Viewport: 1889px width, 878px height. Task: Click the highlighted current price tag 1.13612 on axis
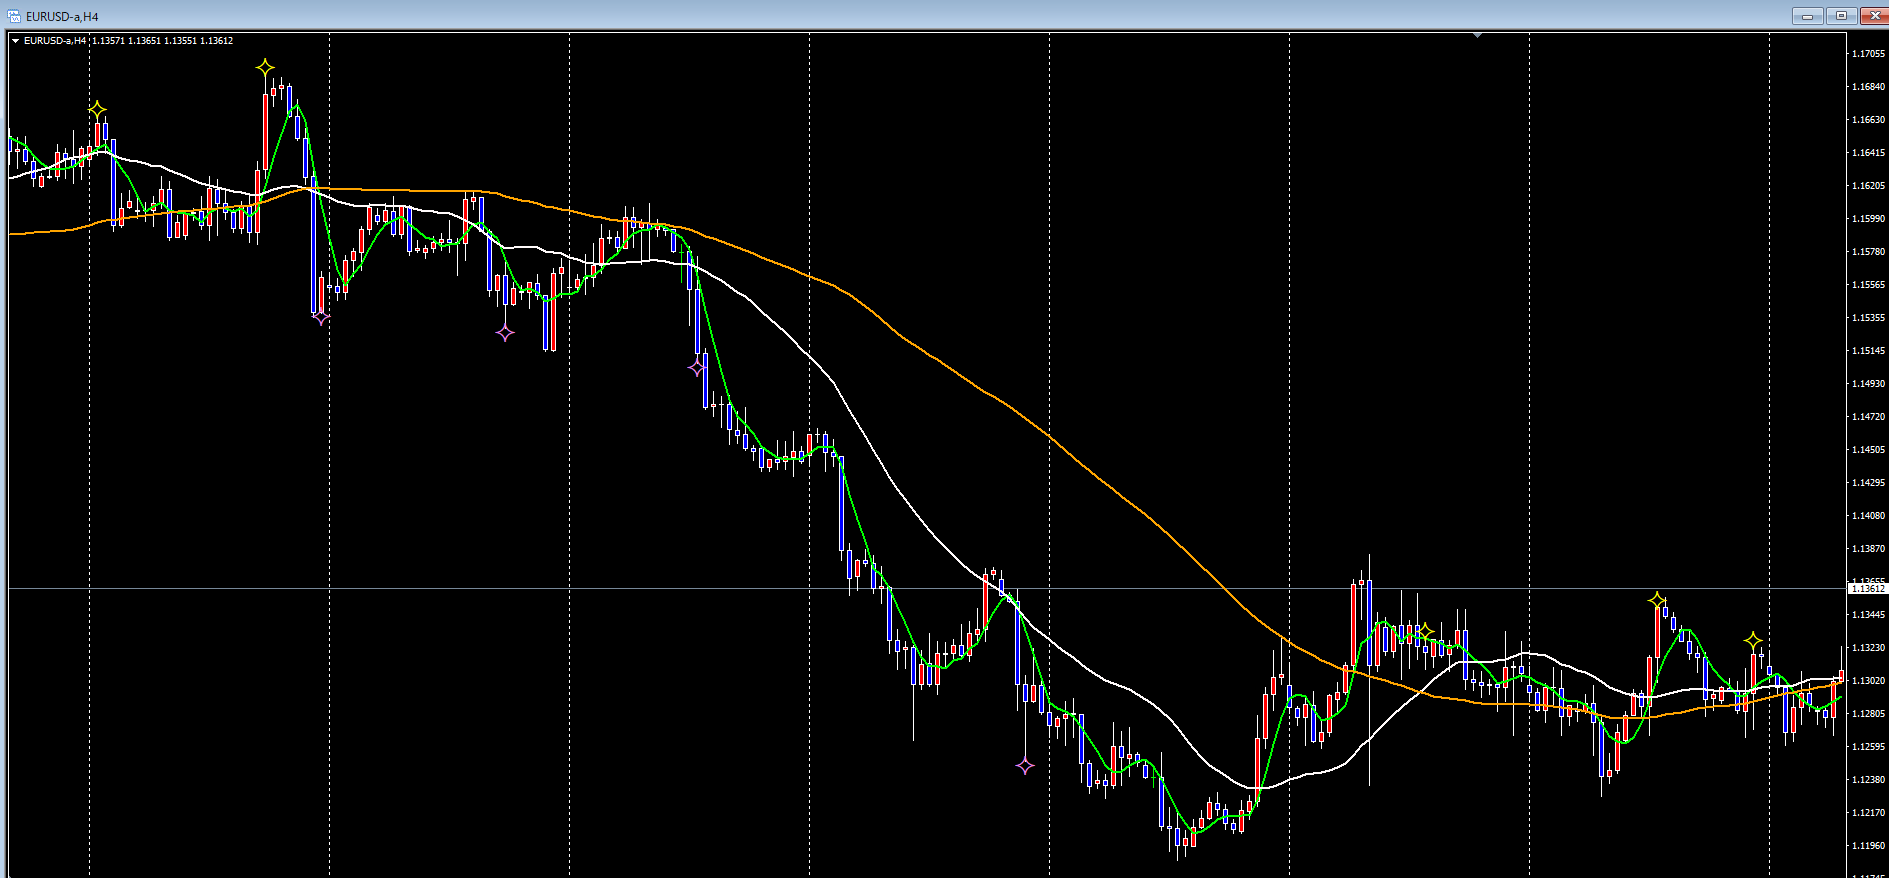pos(1867,589)
